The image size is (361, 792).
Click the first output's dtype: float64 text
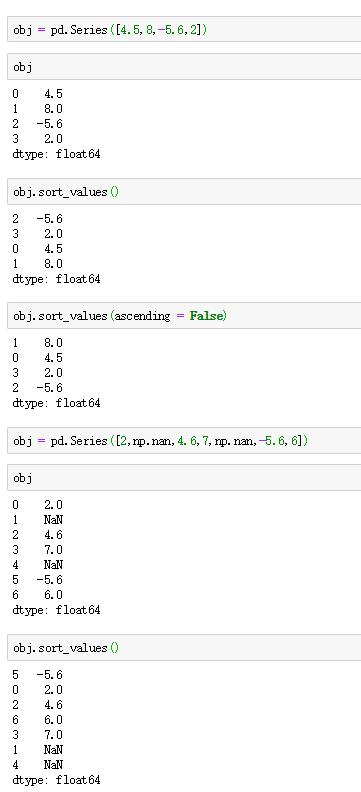[x=57, y=154]
